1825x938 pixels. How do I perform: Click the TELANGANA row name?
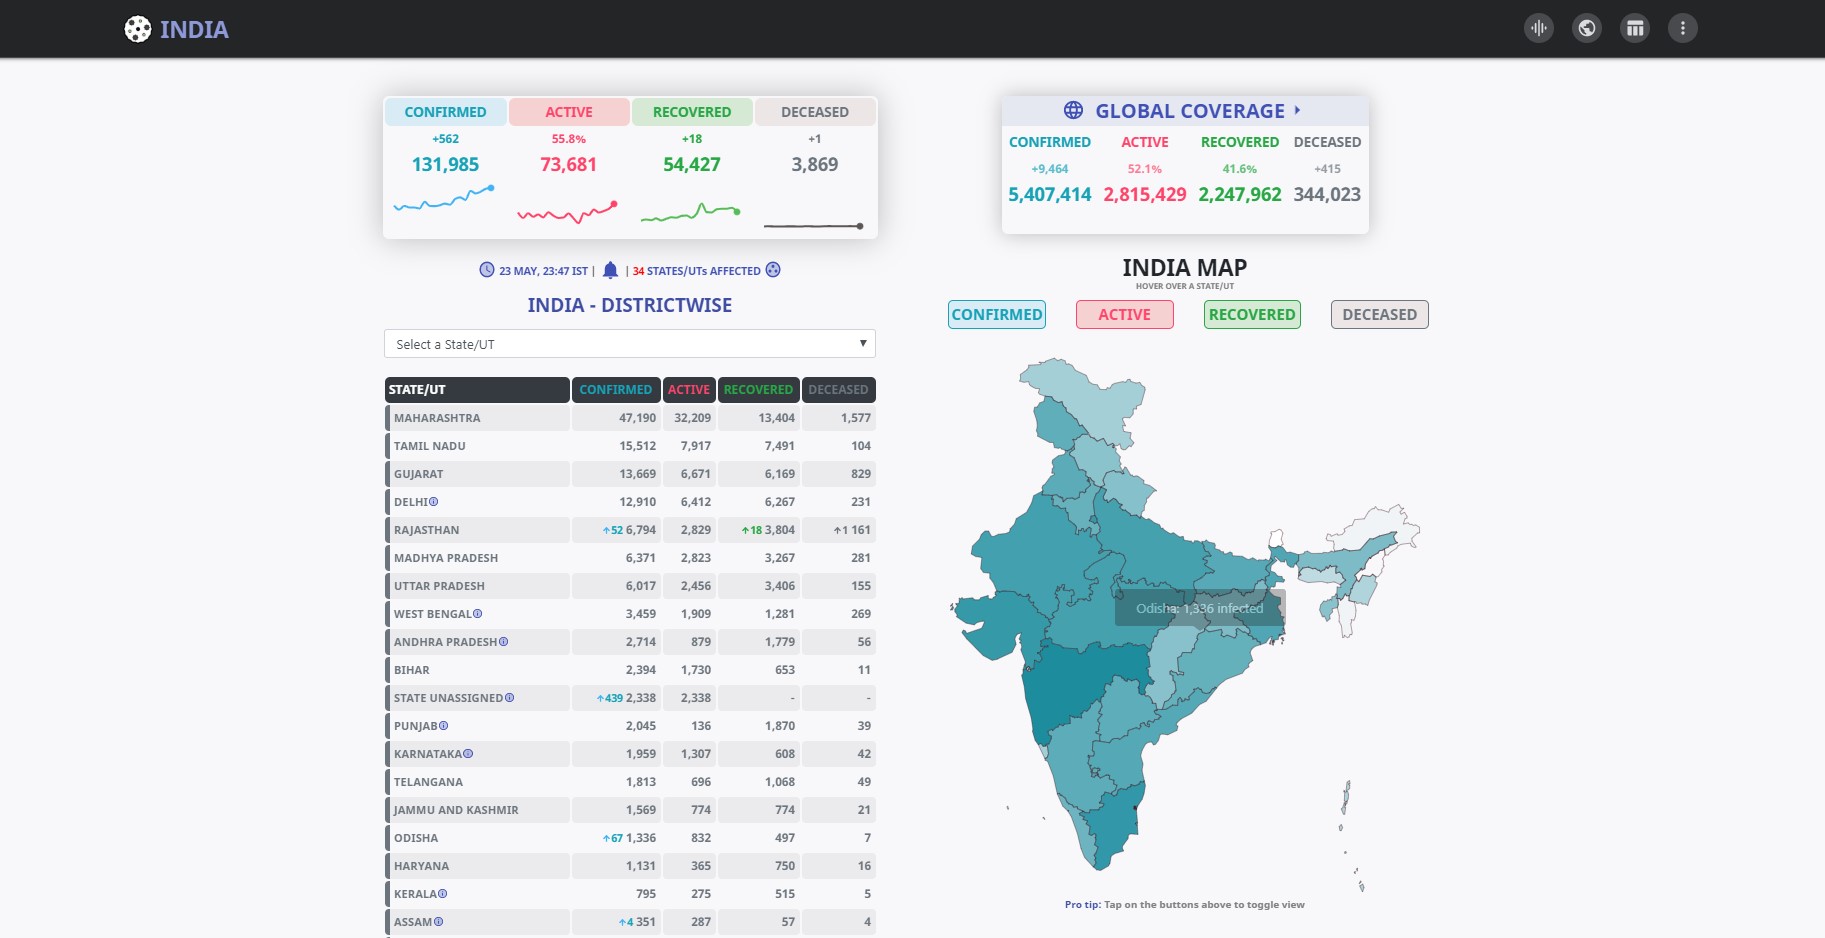(x=428, y=782)
